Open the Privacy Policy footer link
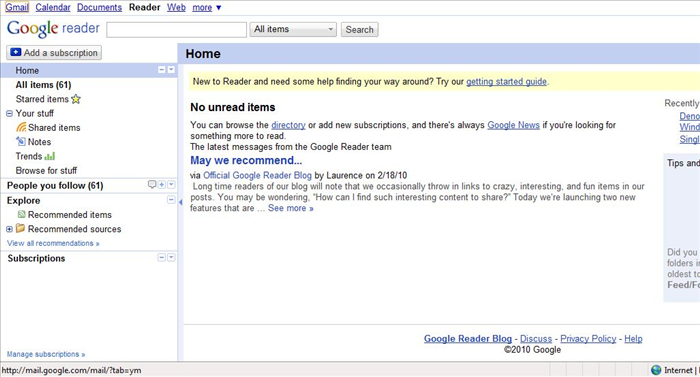Viewport: 700px width, 377px height. (x=588, y=339)
